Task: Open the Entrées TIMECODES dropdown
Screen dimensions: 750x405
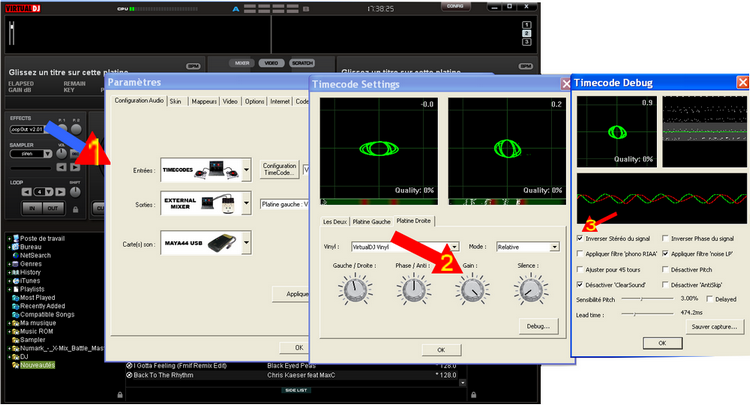Action: pyautogui.click(x=247, y=169)
